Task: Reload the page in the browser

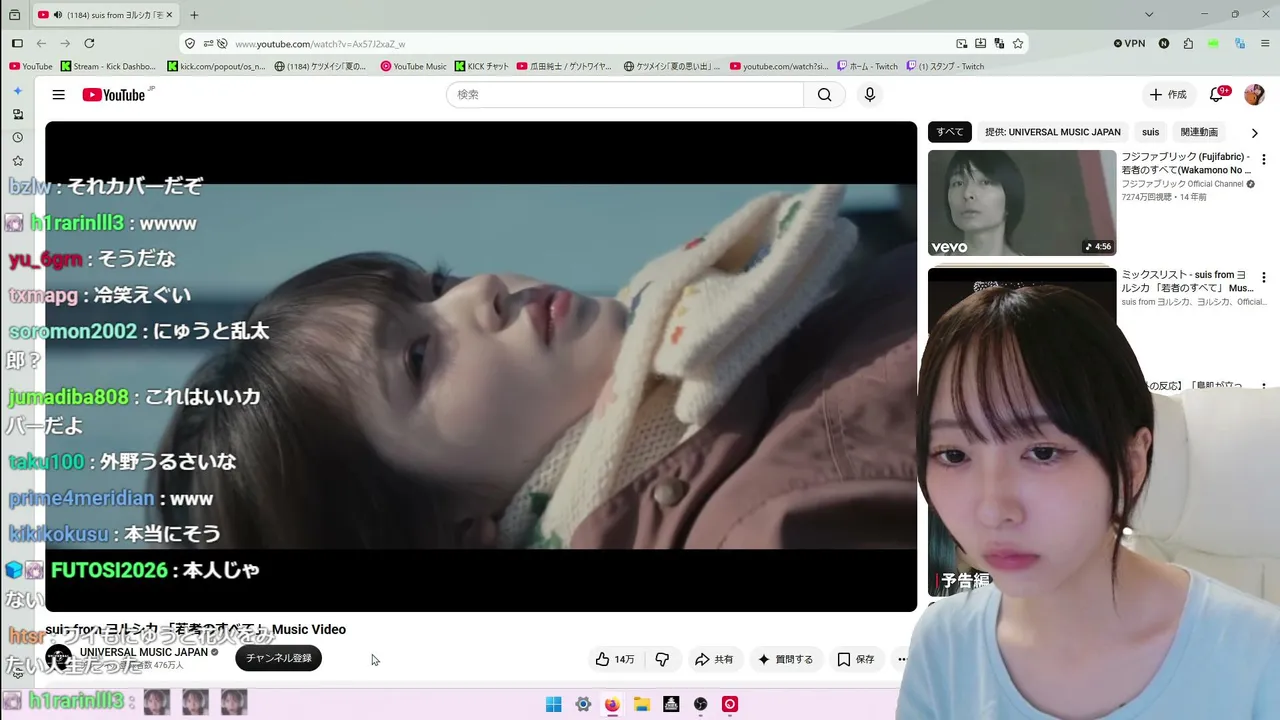Action: point(89,43)
